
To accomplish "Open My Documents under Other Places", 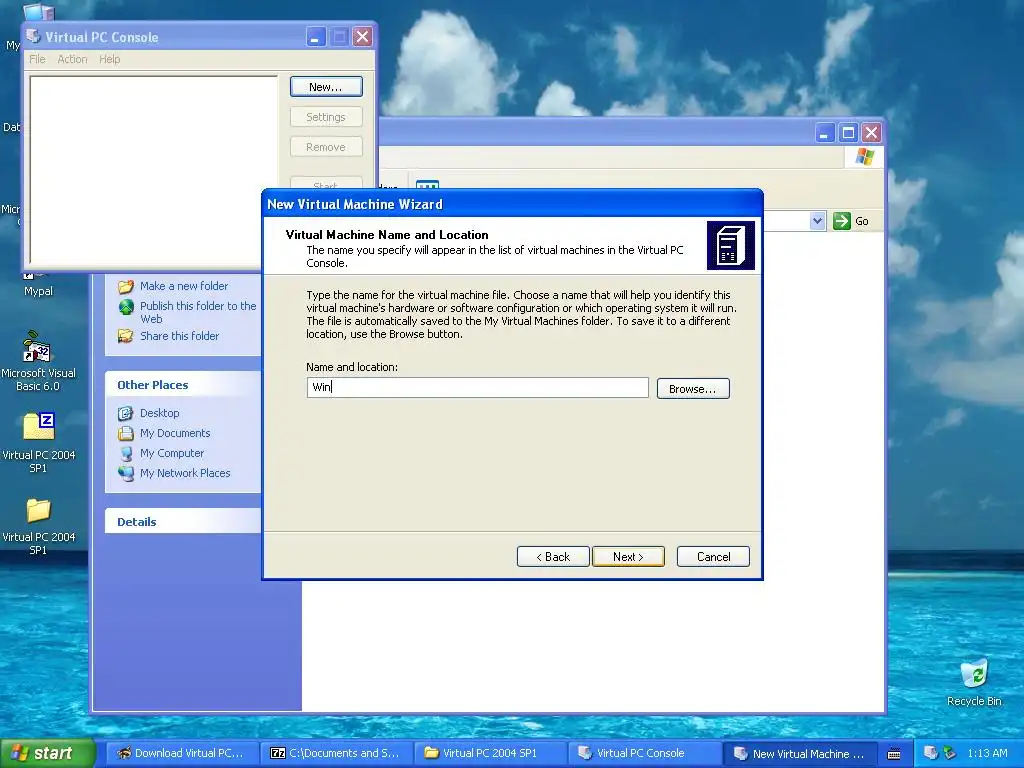I will click(175, 433).
